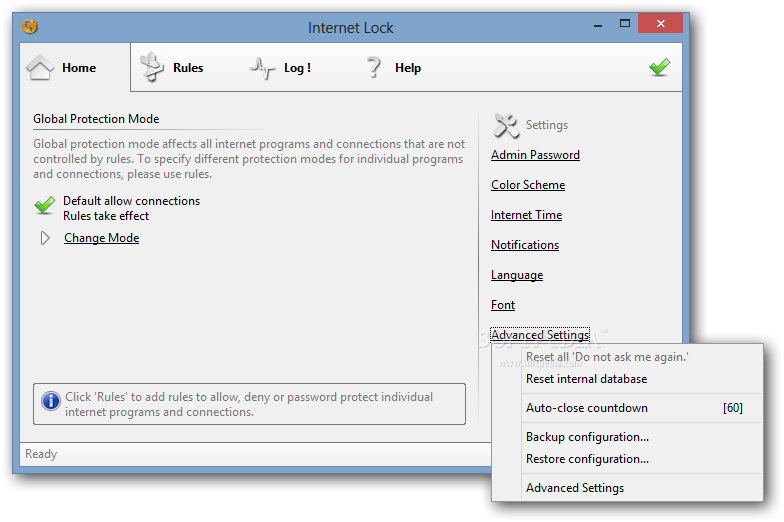784x522 pixels.
Task: Click Advanced Settings at menu bottom
Action: coord(575,488)
